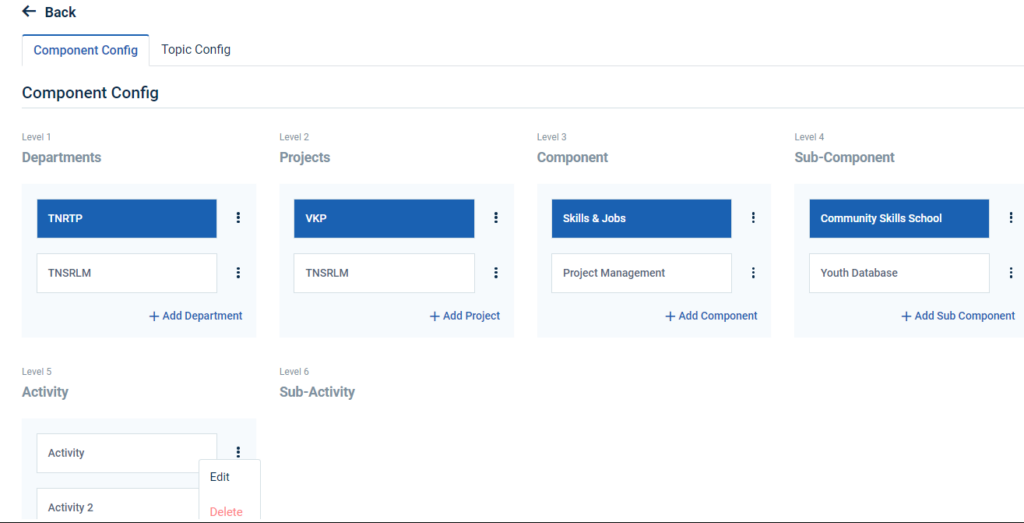Select the TNSRLM department item
Image resolution: width=1024 pixels, height=523 pixels.
tap(126, 273)
